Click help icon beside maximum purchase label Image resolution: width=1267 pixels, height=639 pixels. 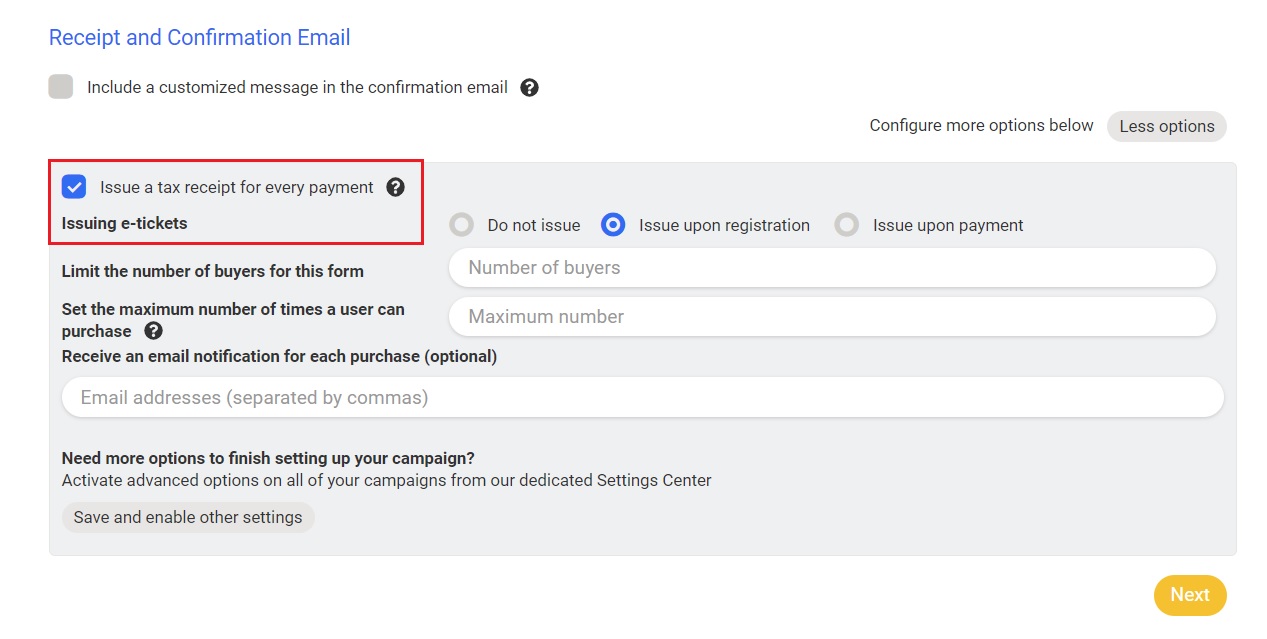[153, 331]
